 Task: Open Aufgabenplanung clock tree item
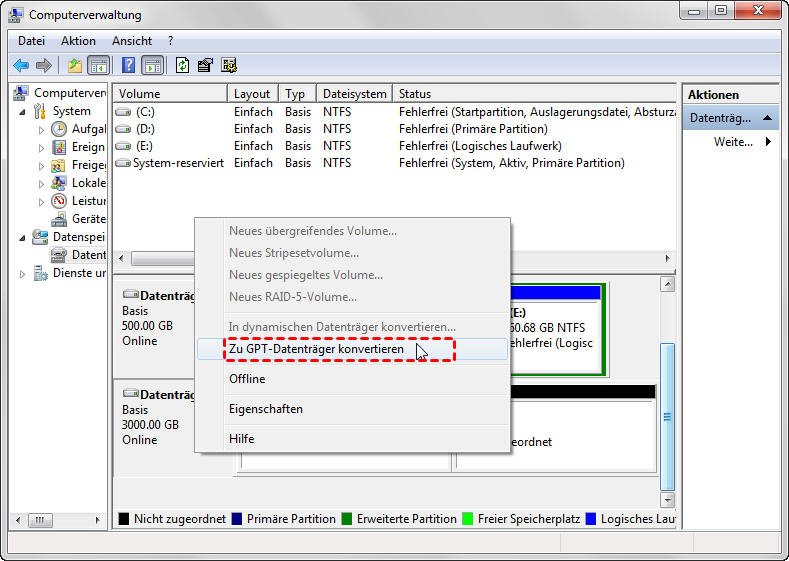(79, 129)
